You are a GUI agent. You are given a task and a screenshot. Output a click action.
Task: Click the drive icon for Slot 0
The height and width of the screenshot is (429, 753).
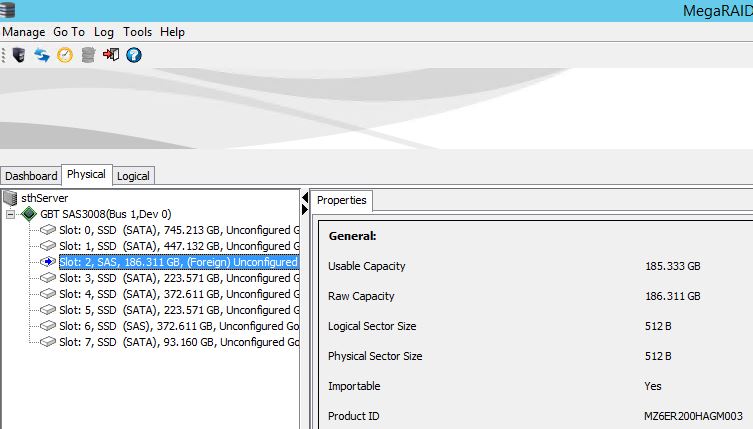[x=48, y=230]
